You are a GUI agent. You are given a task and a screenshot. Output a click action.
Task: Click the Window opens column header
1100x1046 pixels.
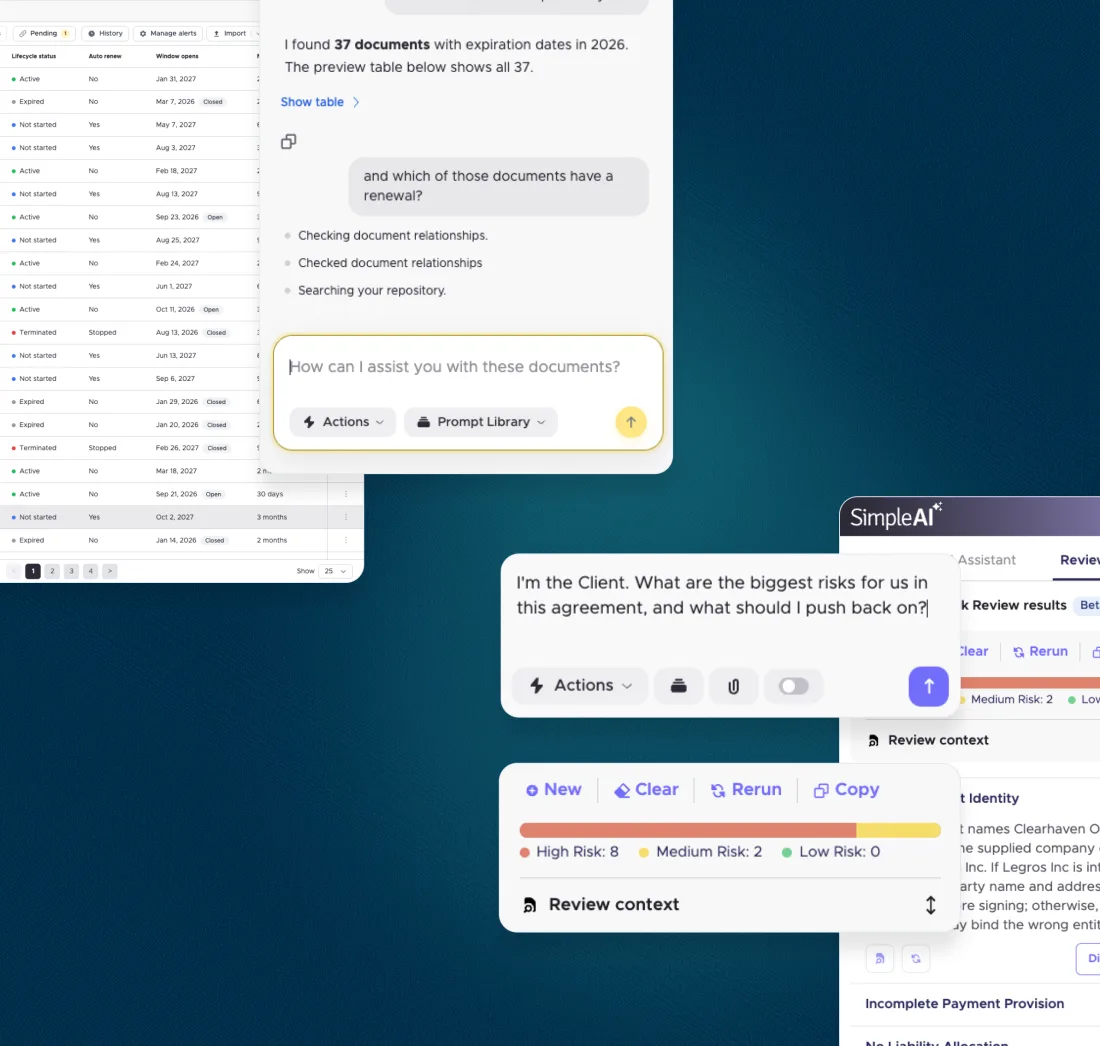pyautogui.click(x=177, y=56)
